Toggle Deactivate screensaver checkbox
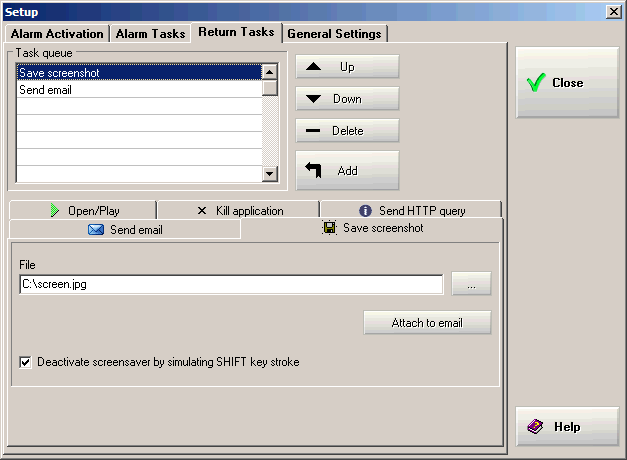Screen dimensions: 627x460 26,362
